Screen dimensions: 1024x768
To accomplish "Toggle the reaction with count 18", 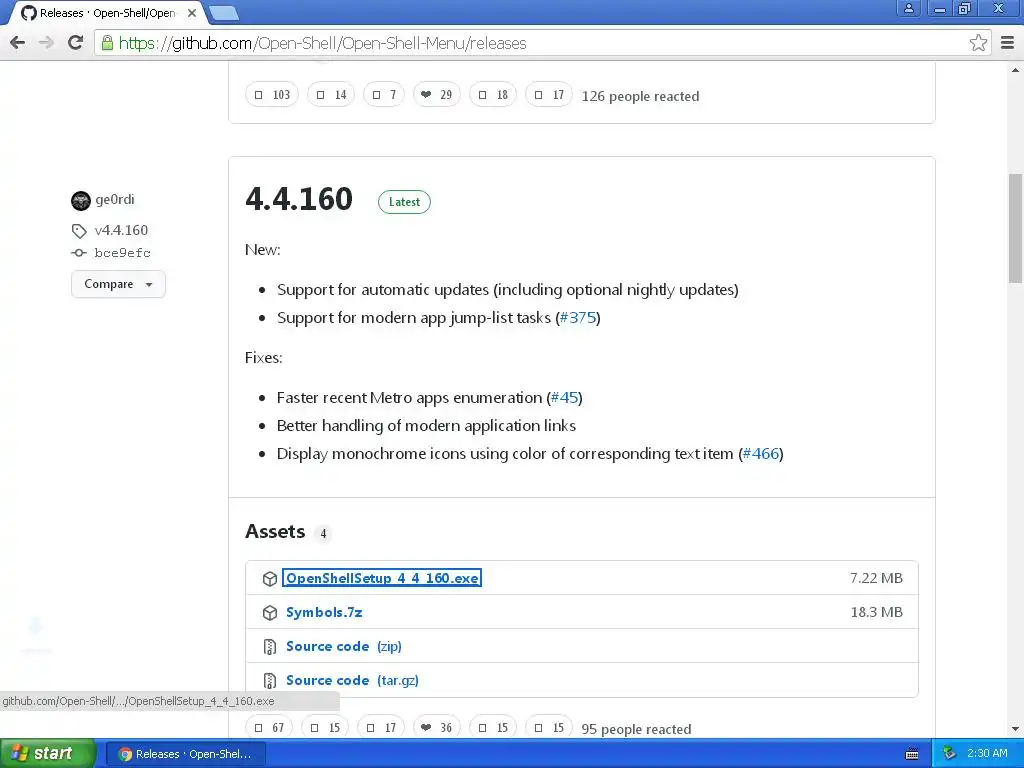I will 493,95.
